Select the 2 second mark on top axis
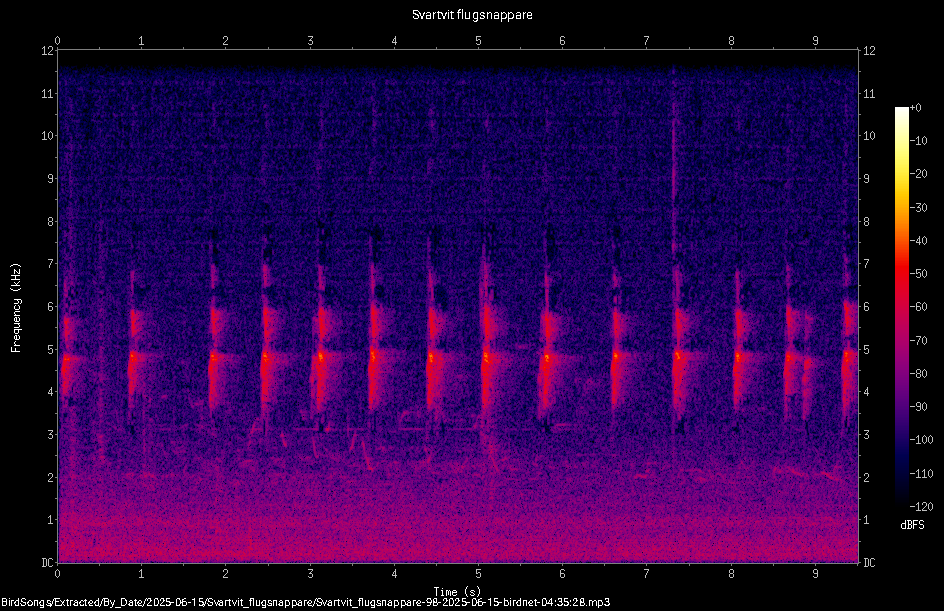 pyautogui.click(x=225, y=41)
